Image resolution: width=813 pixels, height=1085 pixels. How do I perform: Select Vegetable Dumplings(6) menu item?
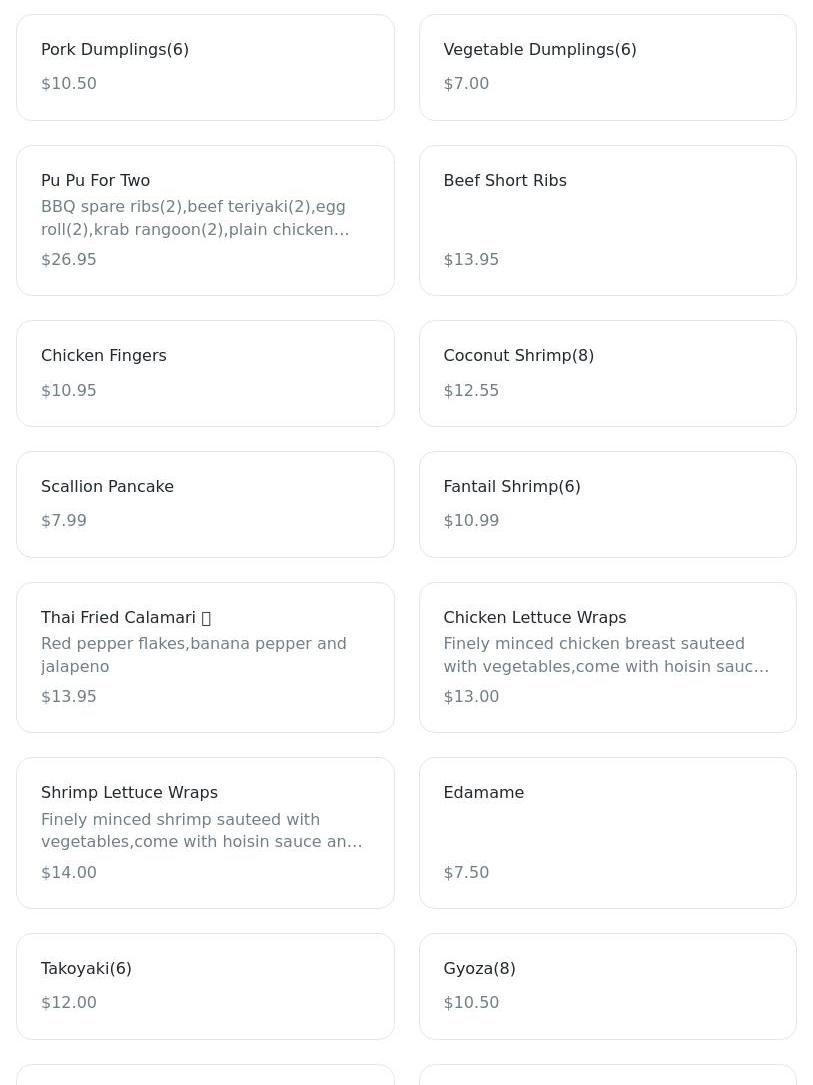pos(608,67)
